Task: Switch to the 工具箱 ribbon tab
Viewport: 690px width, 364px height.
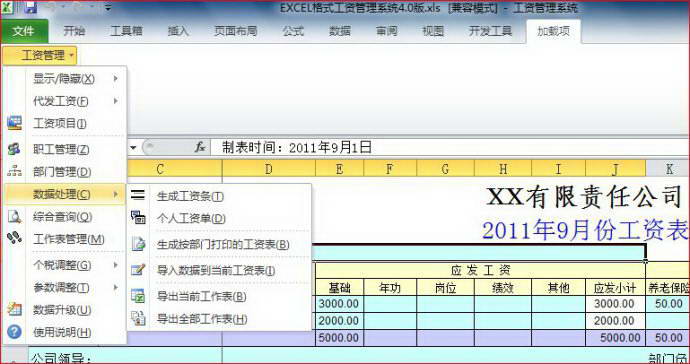Action: point(126,31)
